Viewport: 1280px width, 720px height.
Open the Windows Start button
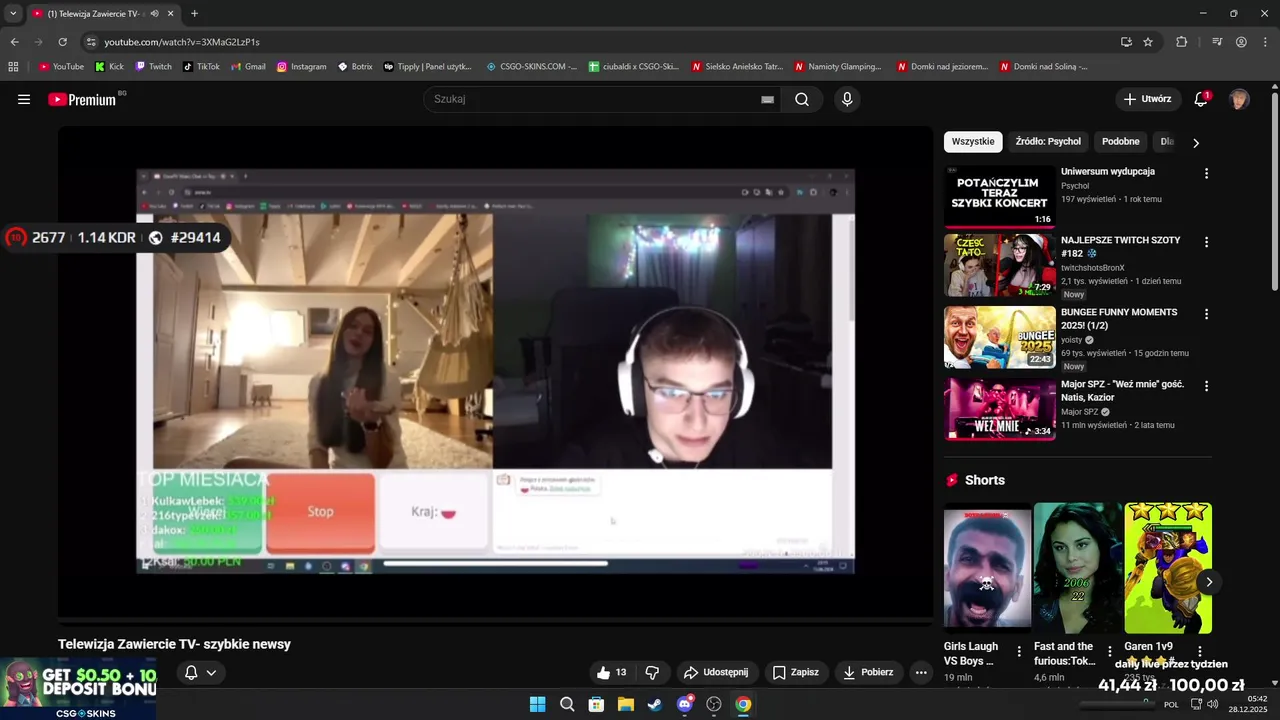click(x=537, y=704)
